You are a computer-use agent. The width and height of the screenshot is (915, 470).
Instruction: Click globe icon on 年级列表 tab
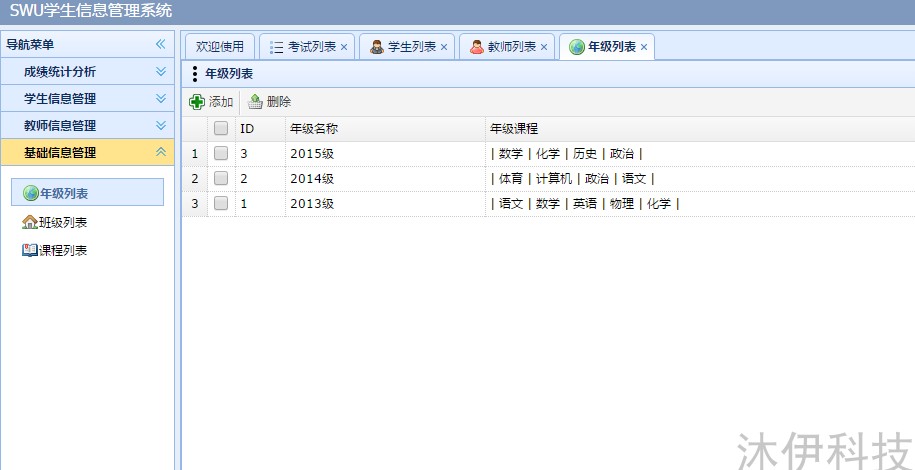577,47
